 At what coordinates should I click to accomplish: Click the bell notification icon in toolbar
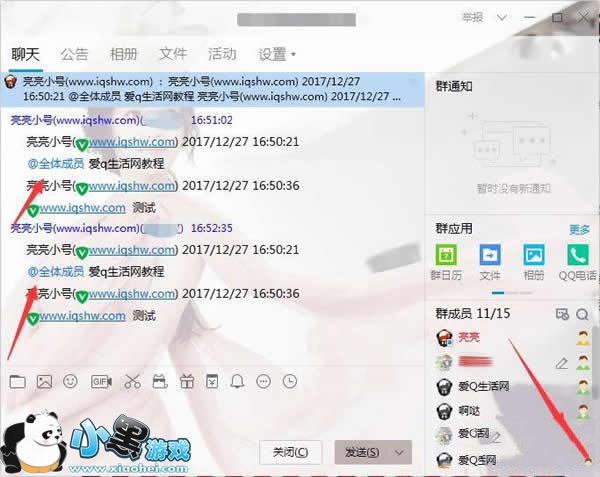[238, 381]
